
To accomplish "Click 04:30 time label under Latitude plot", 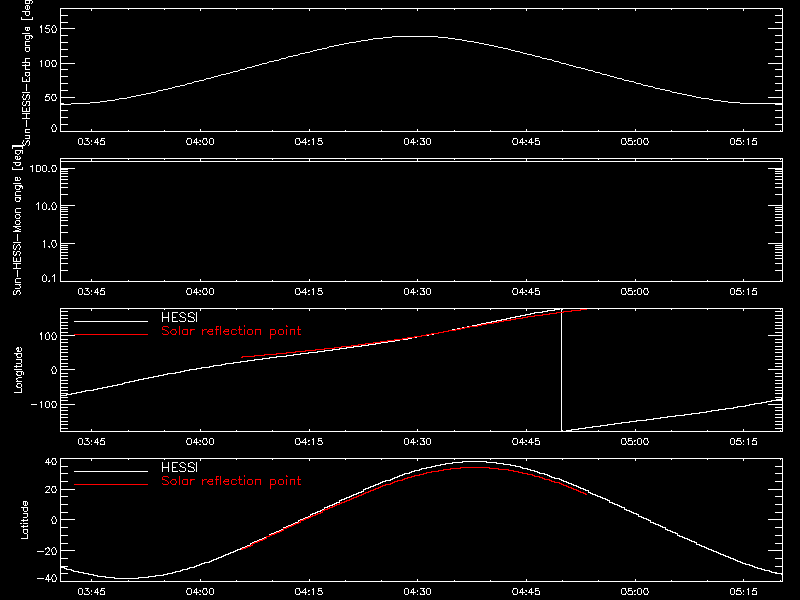I will tap(417, 592).
